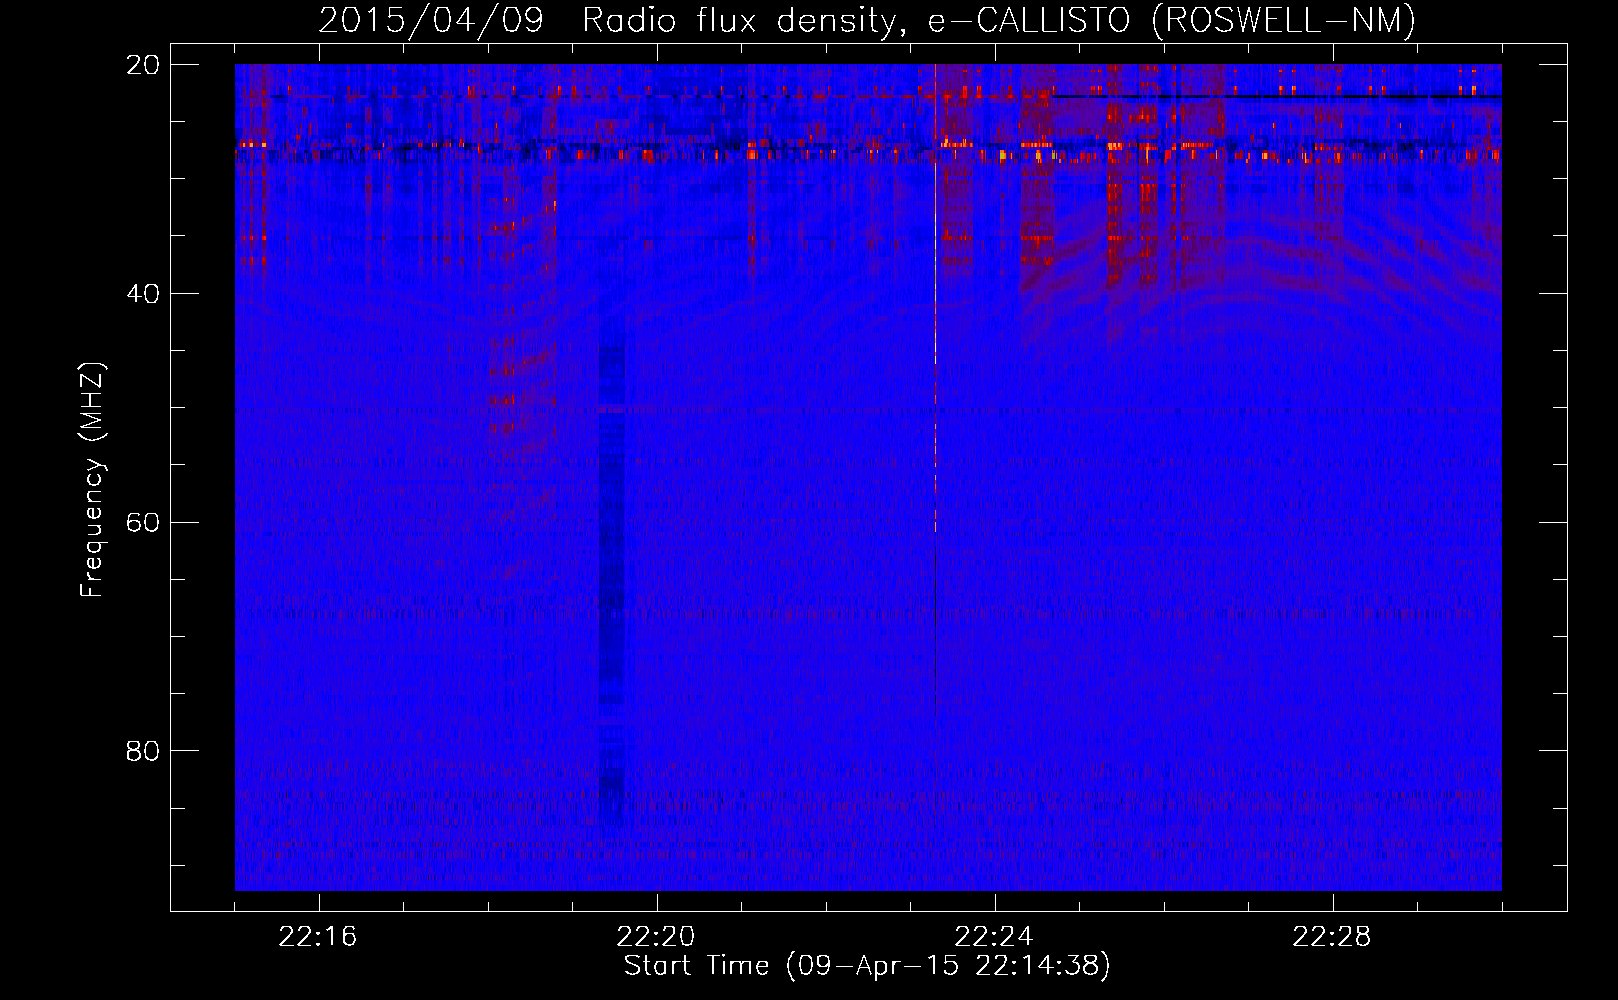The image size is (1618, 1000).
Task: Click the 22:24 time tick label
Action: 994,937
